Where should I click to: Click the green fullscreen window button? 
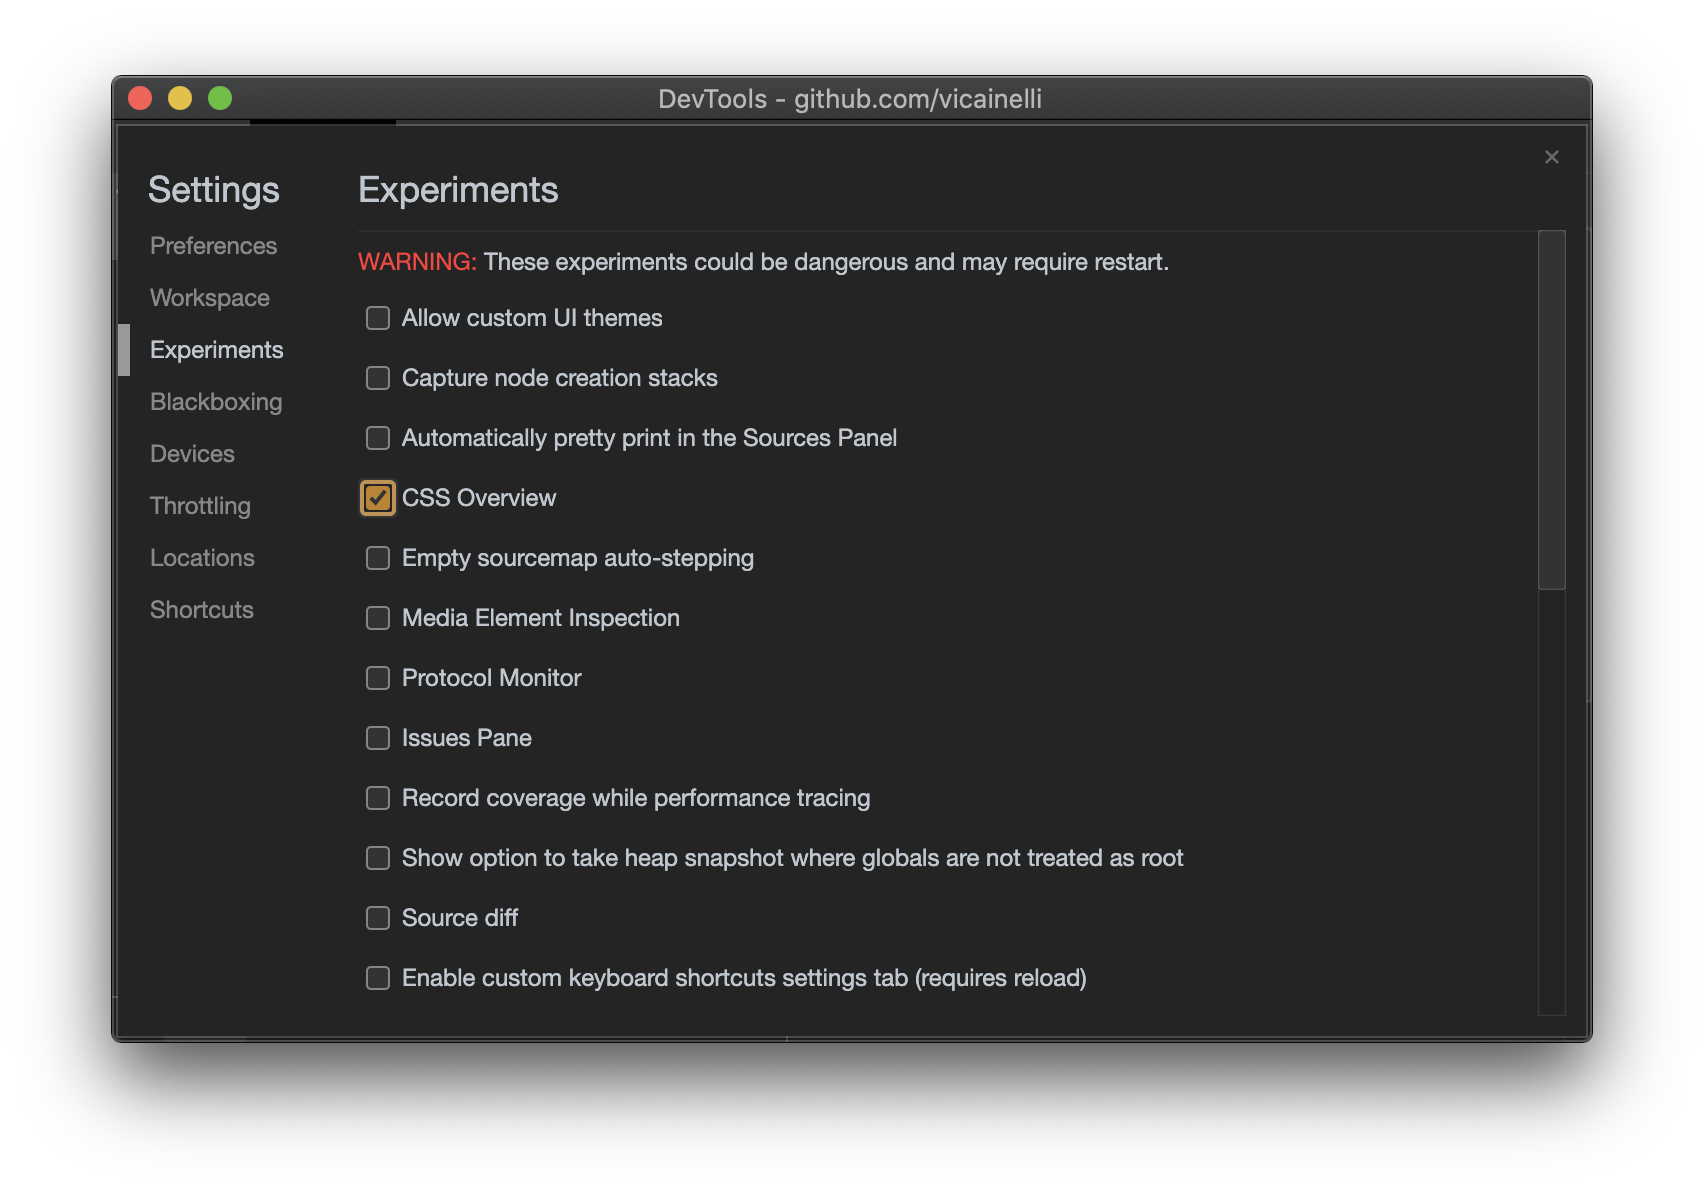click(220, 98)
